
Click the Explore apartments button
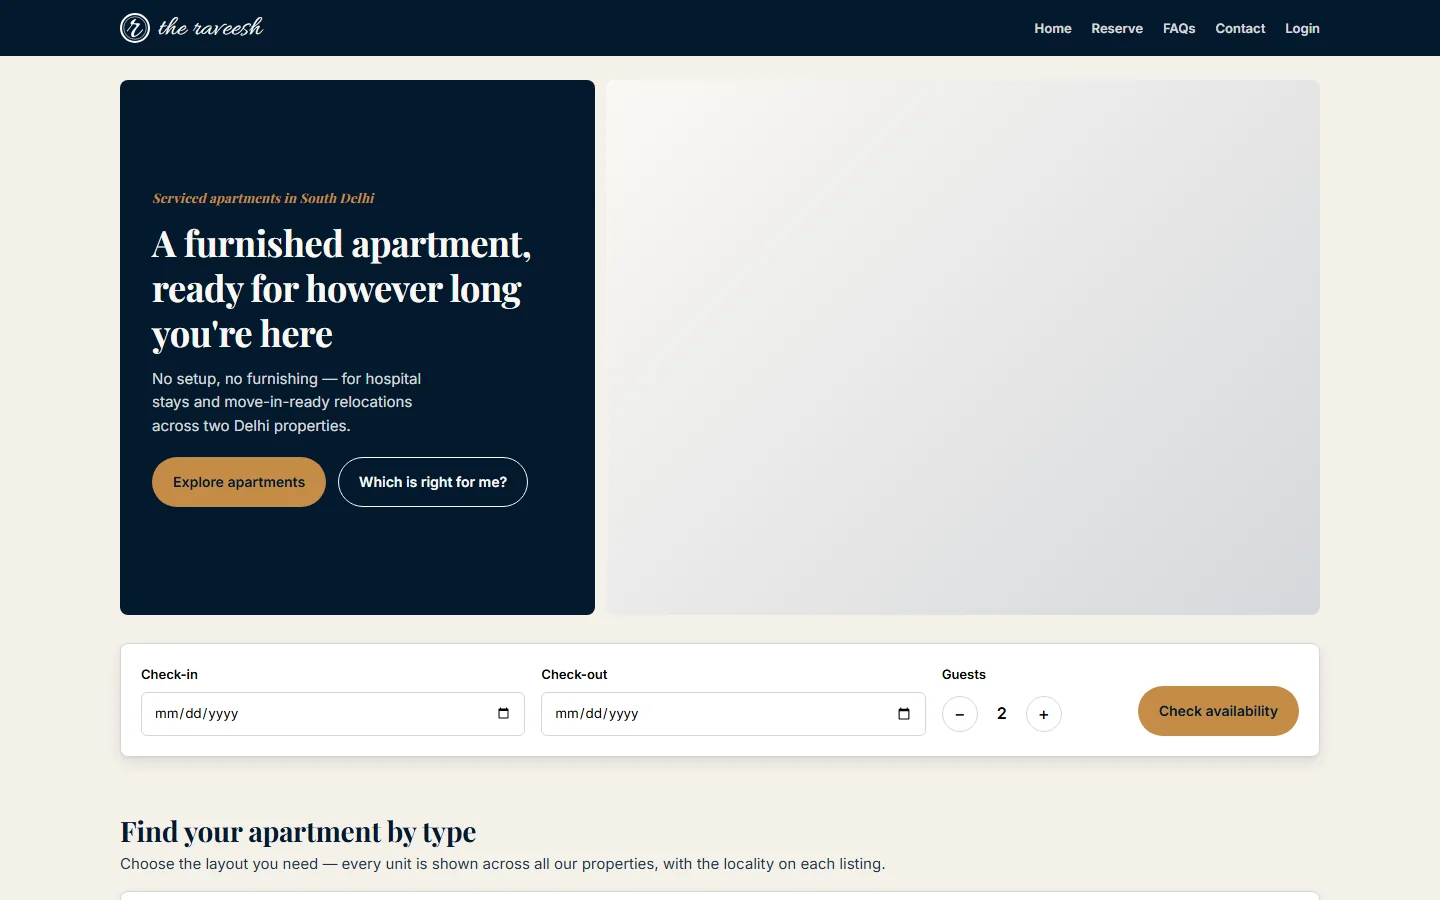239,482
